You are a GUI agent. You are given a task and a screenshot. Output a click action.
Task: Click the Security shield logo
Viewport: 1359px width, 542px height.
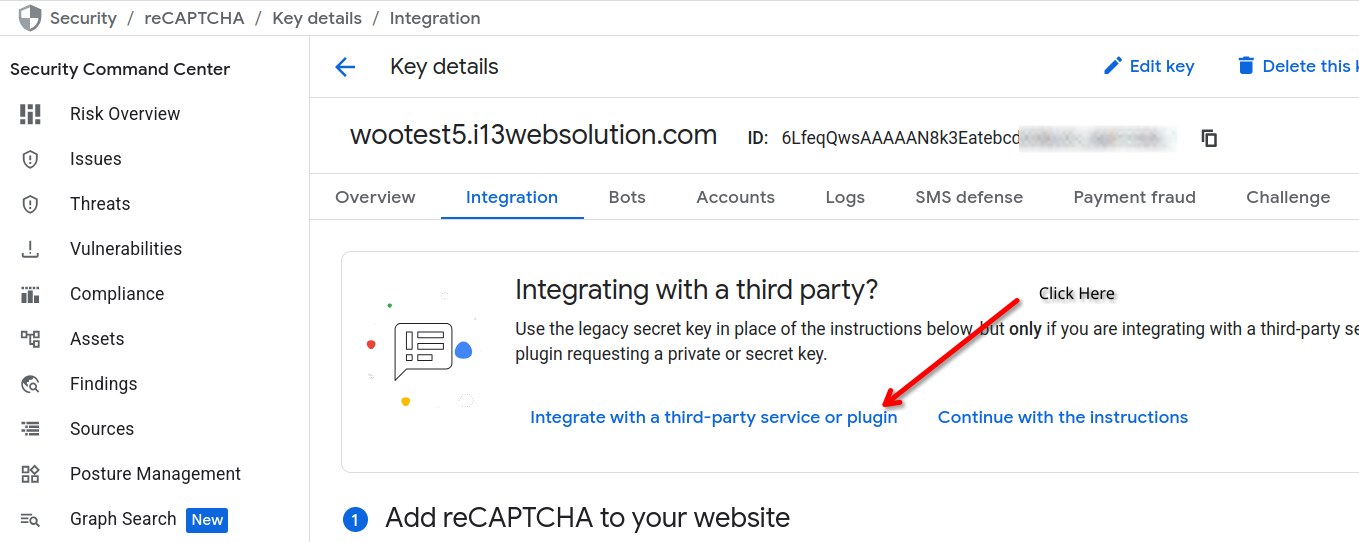[x=30, y=18]
